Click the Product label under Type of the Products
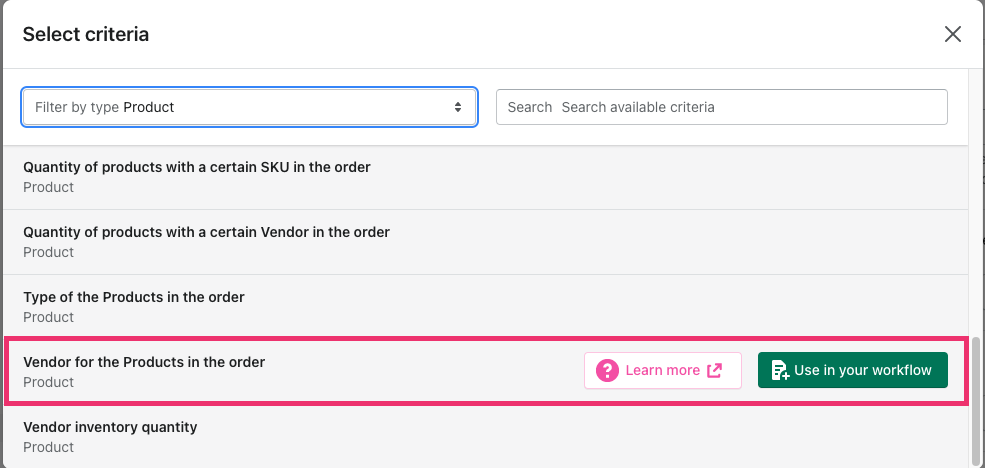The width and height of the screenshot is (985, 468). (x=49, y=317)
